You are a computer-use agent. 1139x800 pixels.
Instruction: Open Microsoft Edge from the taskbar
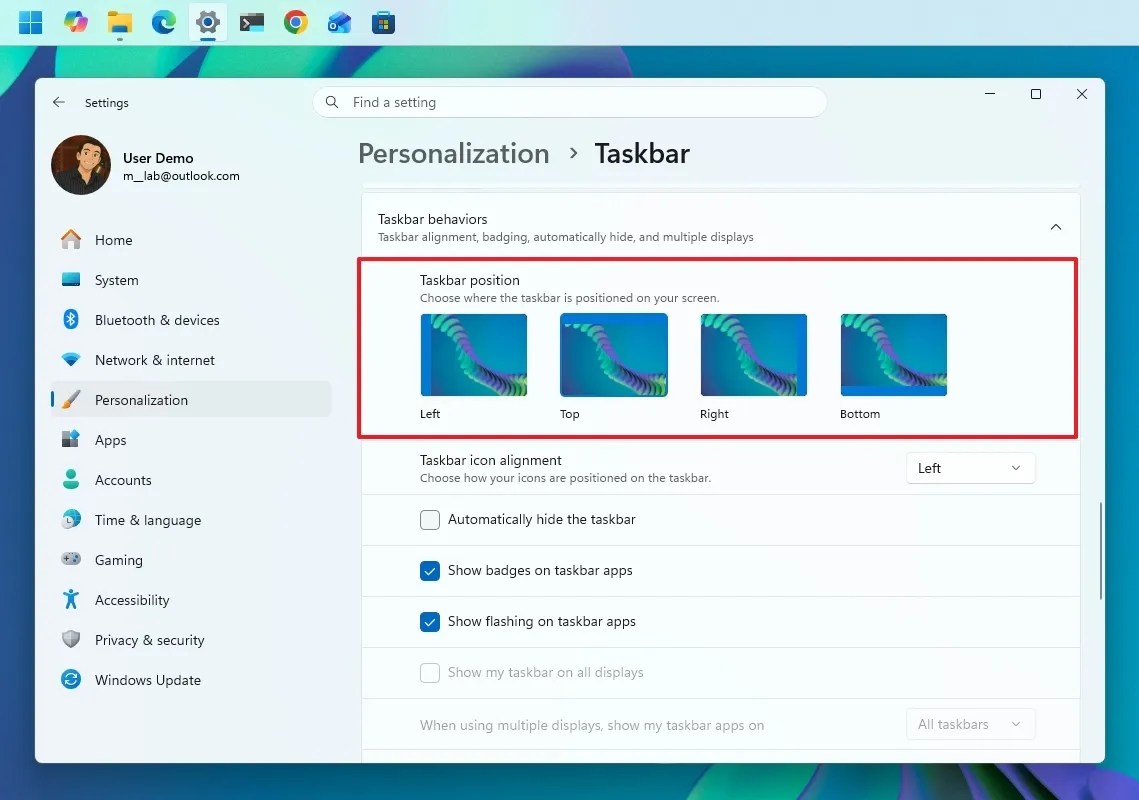click(x=163, y=23)
